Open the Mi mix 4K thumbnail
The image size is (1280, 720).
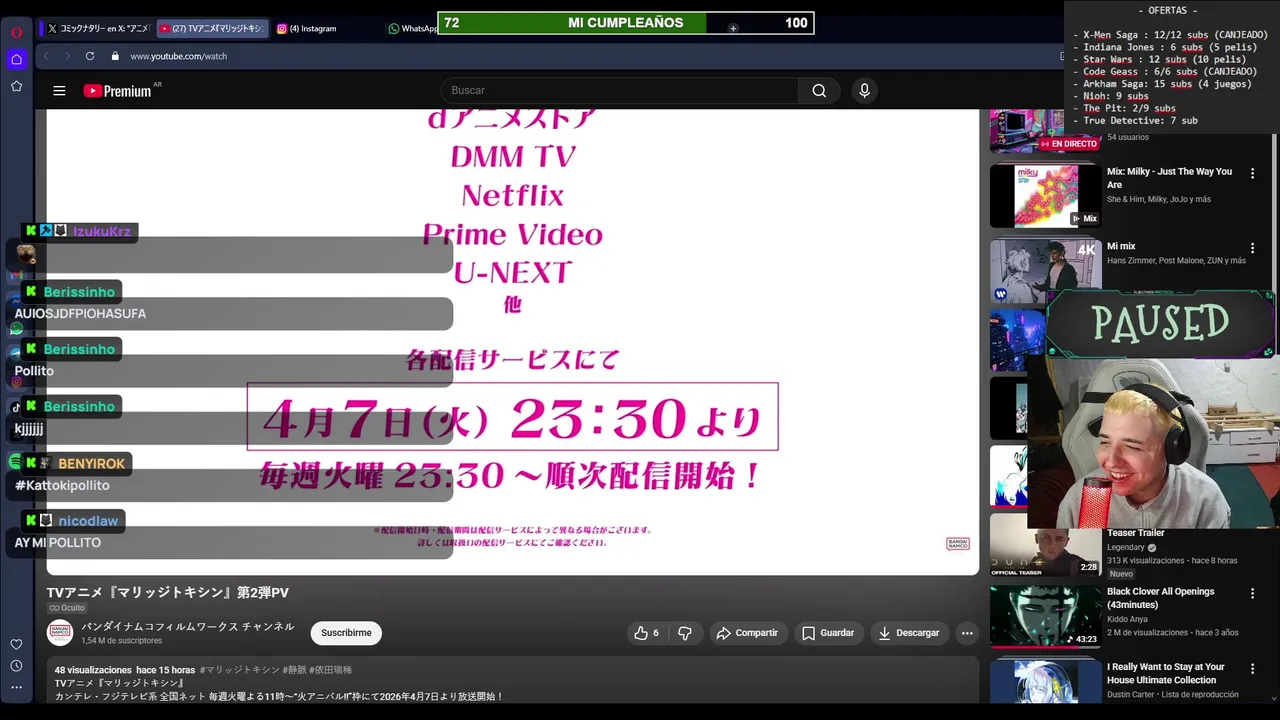click(x=1045, y=270)
